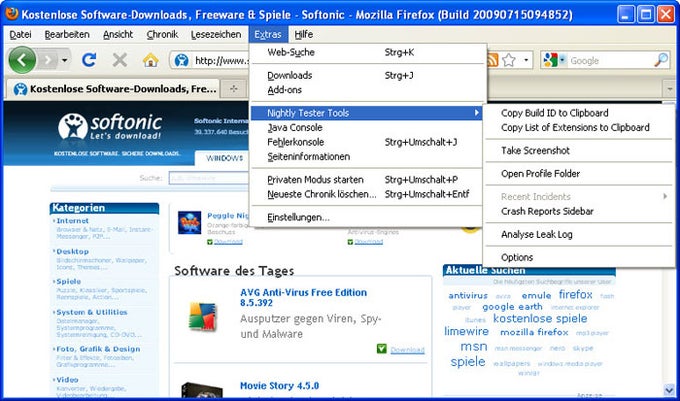Viewport: 680px width, 401px height.
Task: Click the Softonic logo
Action: point(110,127)
